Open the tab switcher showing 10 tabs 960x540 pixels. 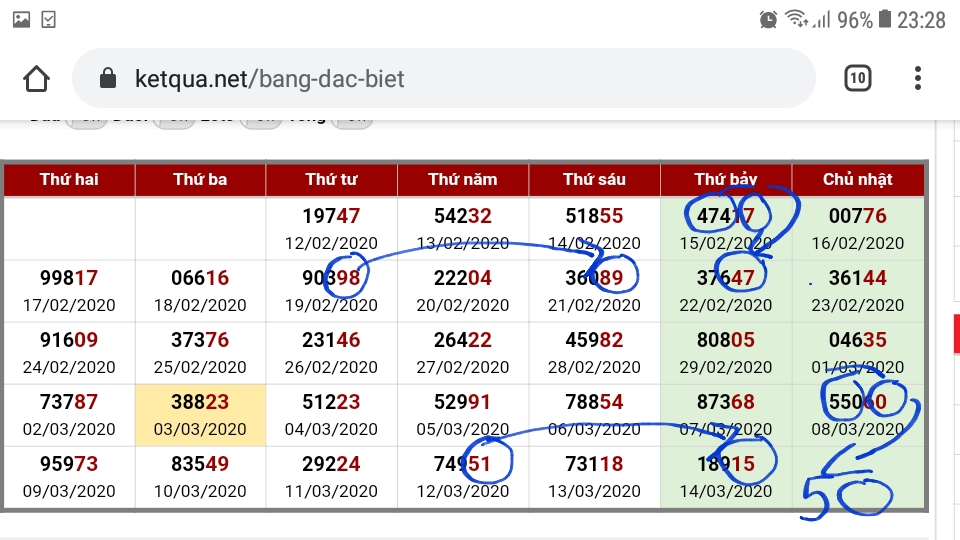(x=857, y=78)
